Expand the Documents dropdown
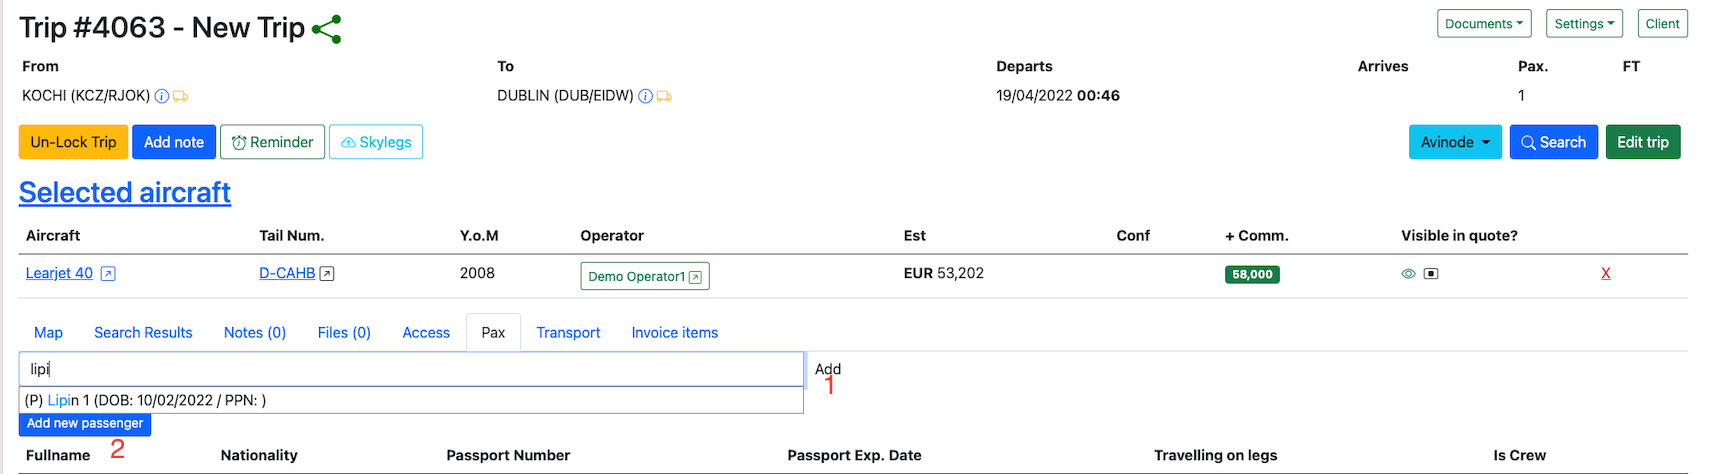 click(x=1483, y=24)
